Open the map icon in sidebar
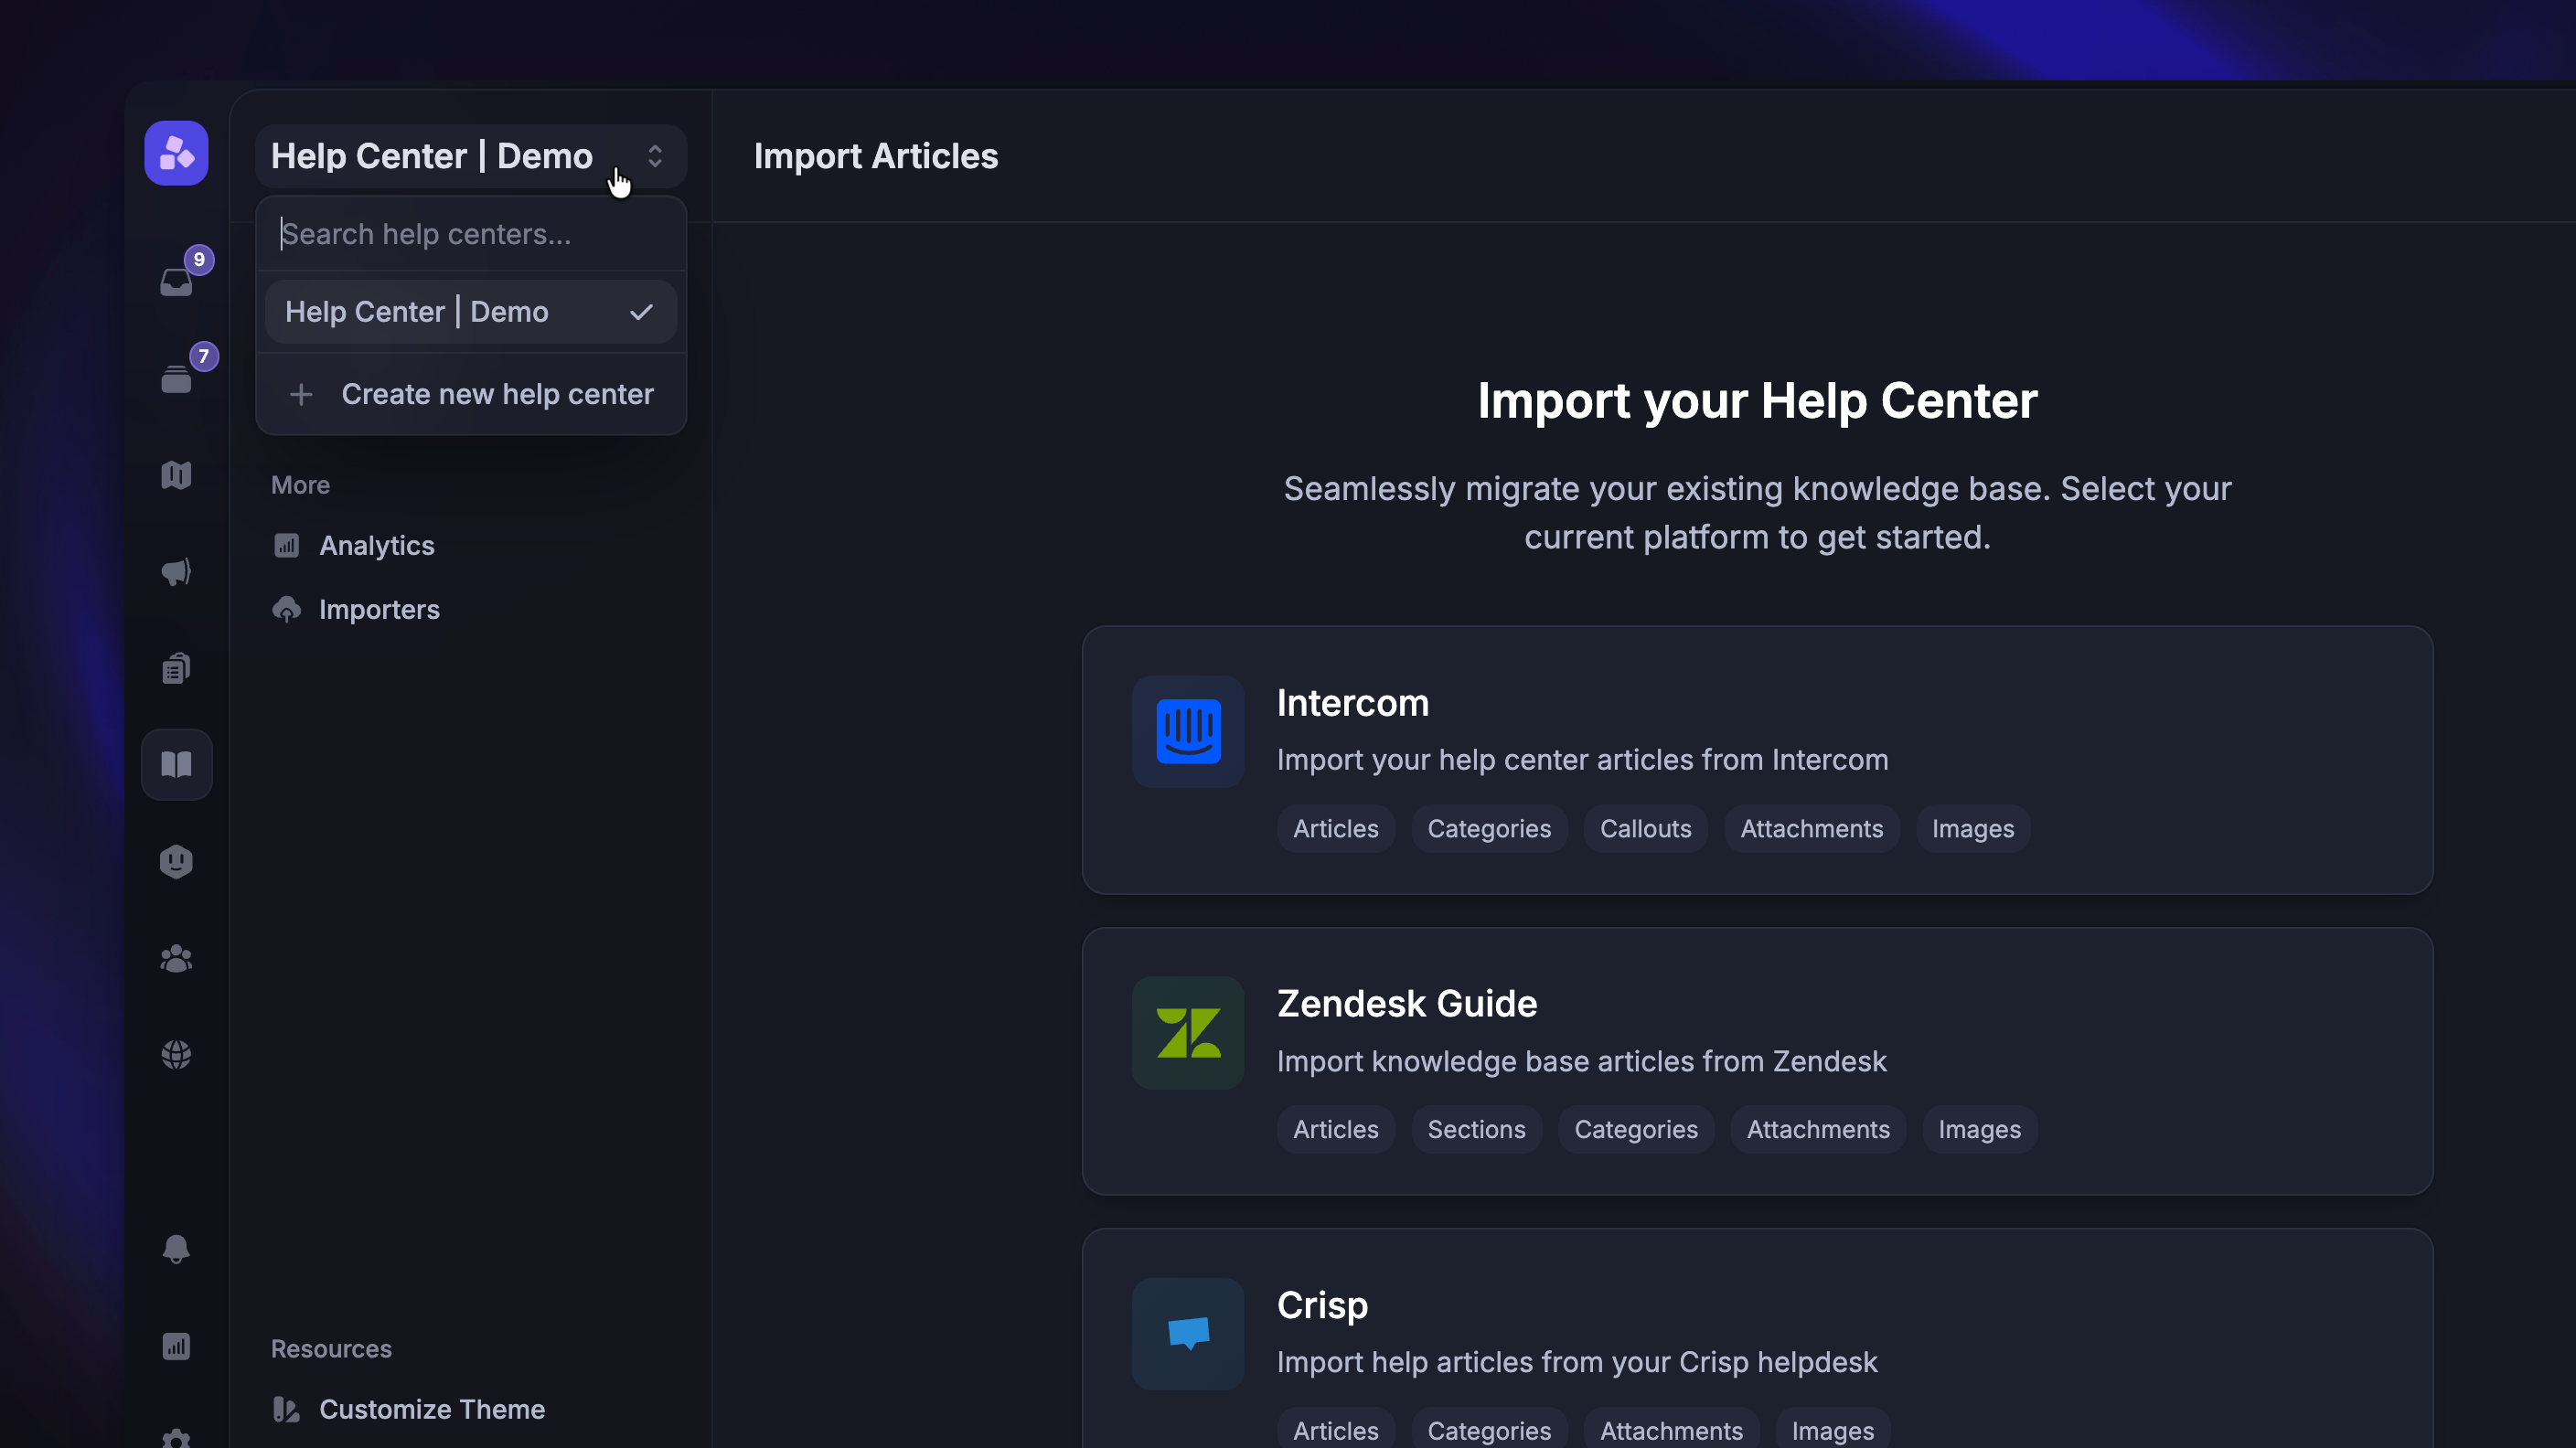The width and height of the screenshot is (2576, 1448). [x=176, y=475]
